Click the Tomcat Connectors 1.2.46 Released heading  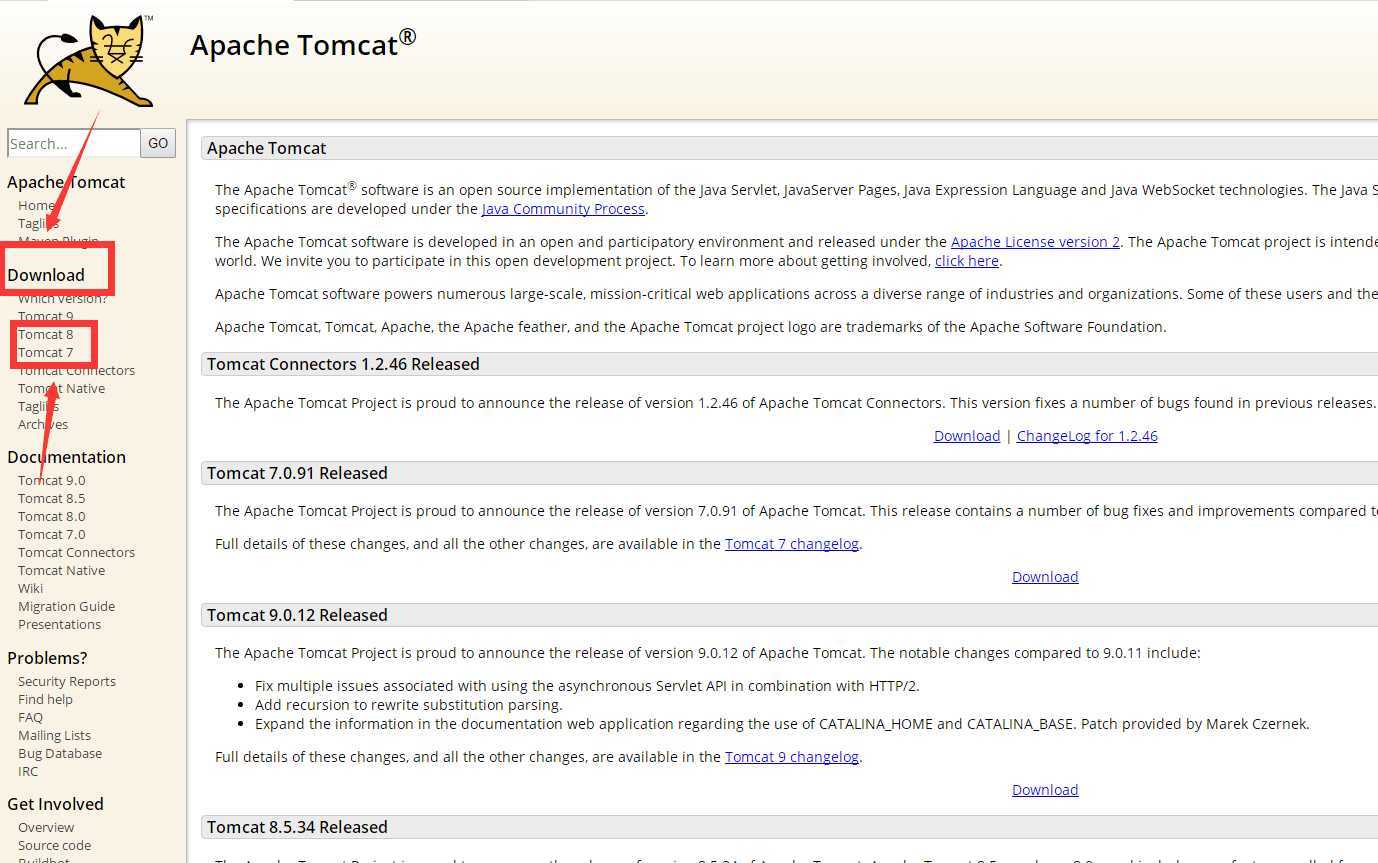point(343,364)
